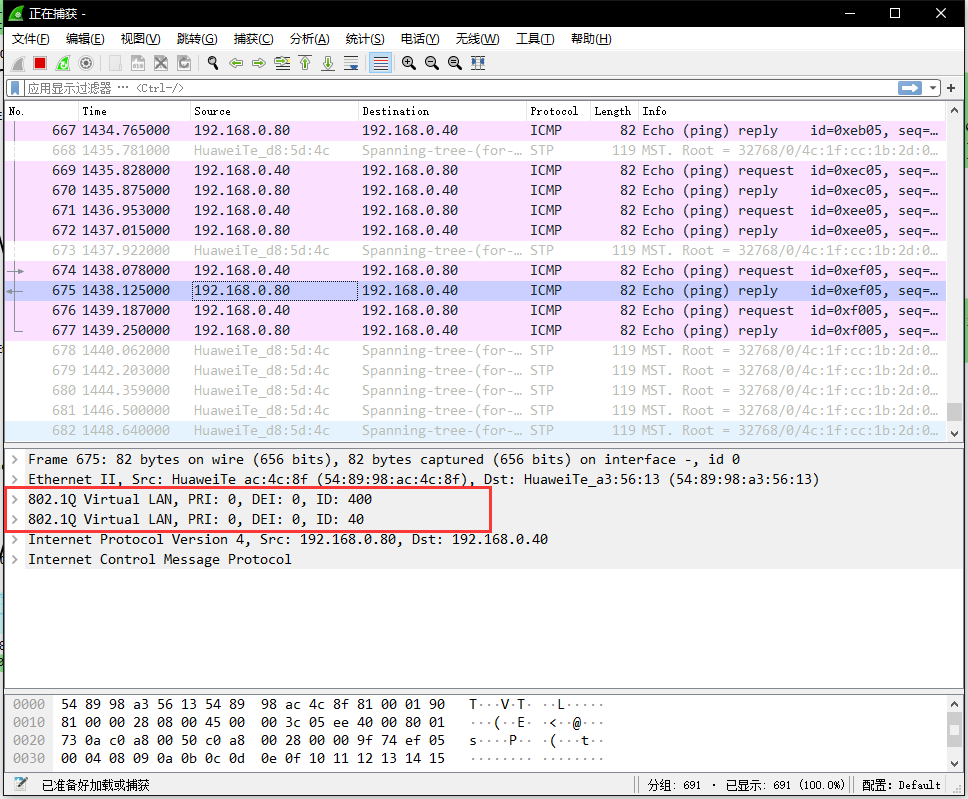Zoom in the main window text

[409, 63]
